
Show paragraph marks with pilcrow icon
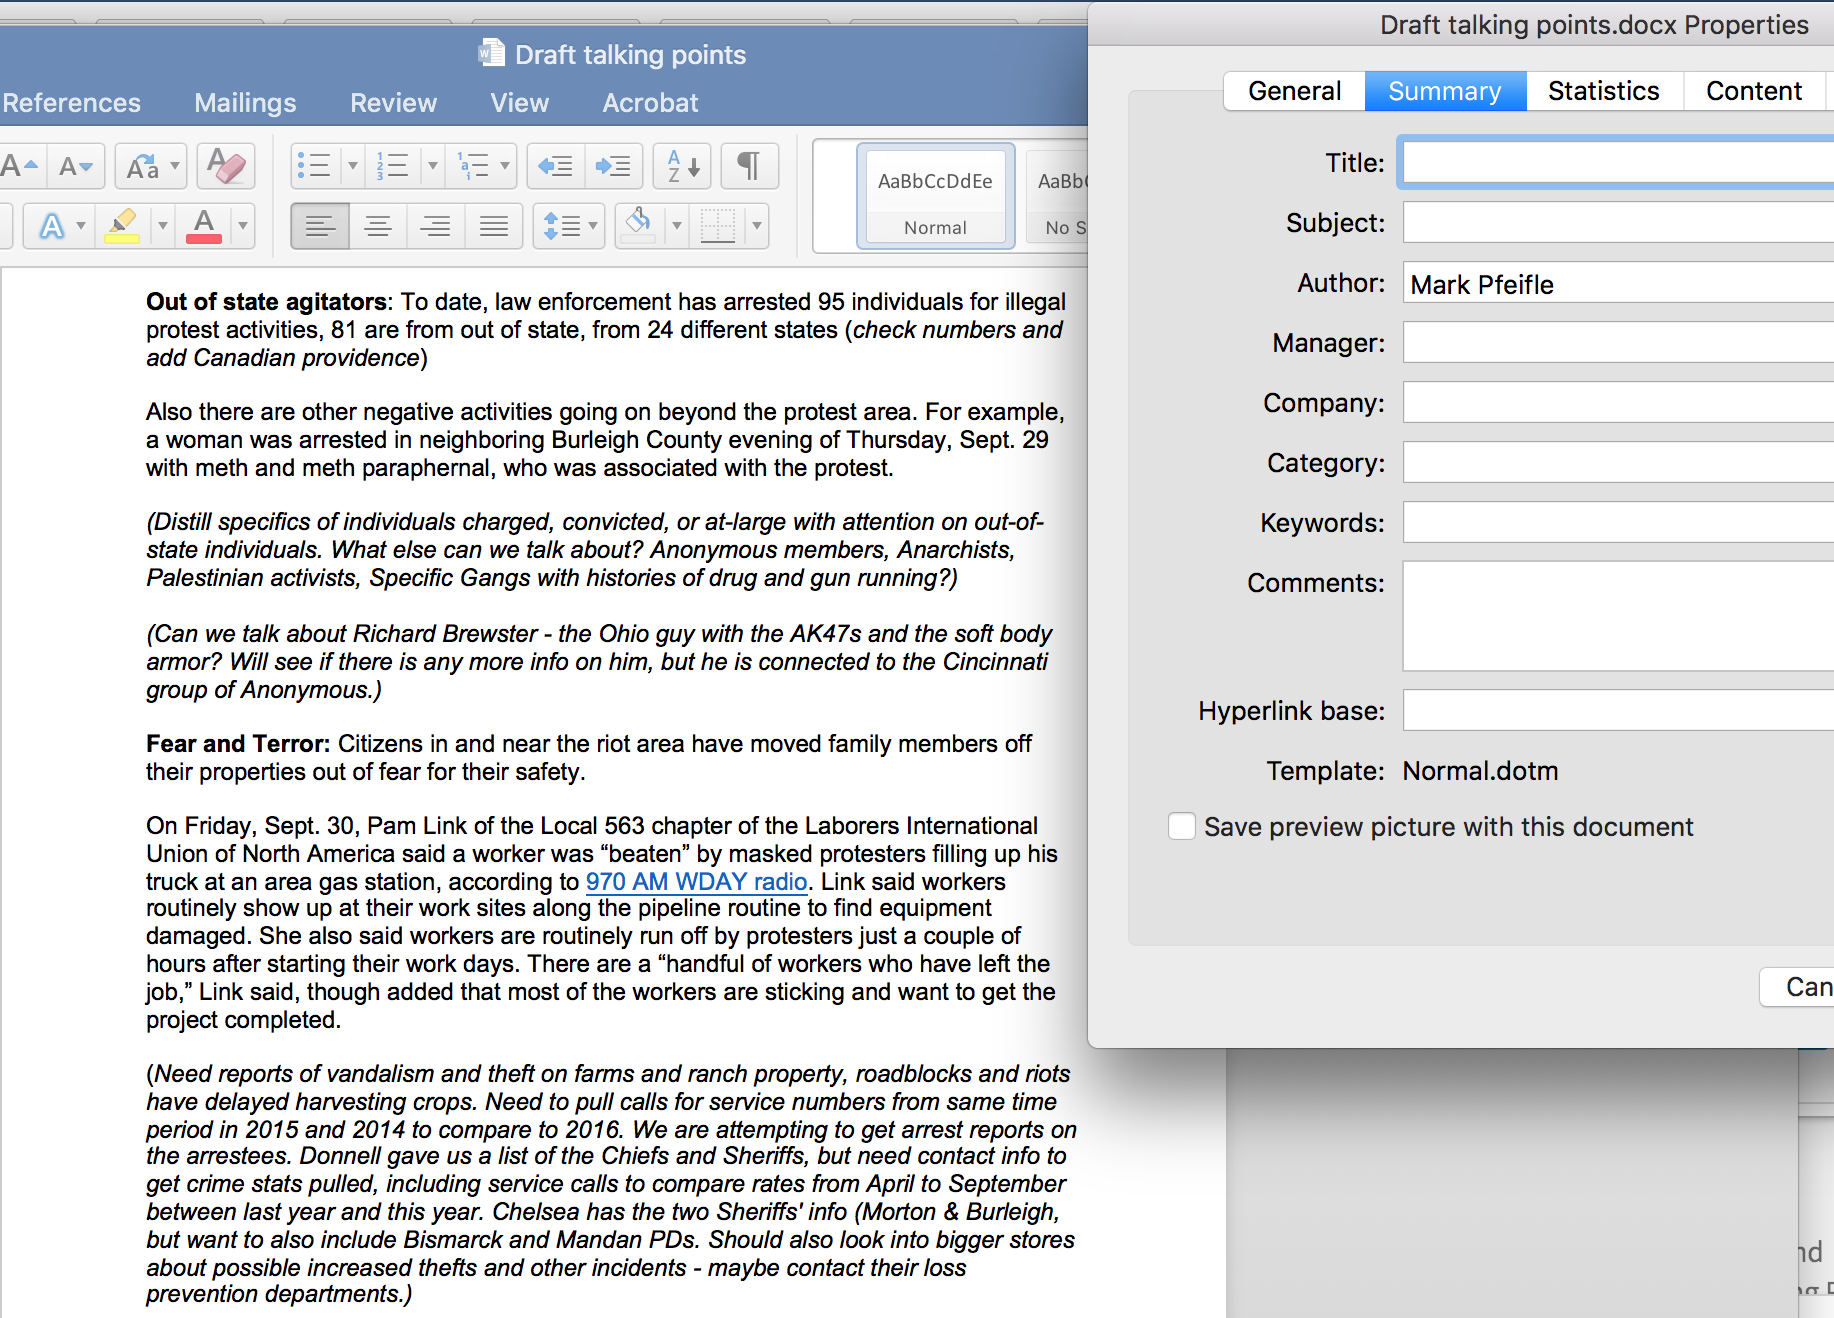pyautogui.click(x=748, y=166)
